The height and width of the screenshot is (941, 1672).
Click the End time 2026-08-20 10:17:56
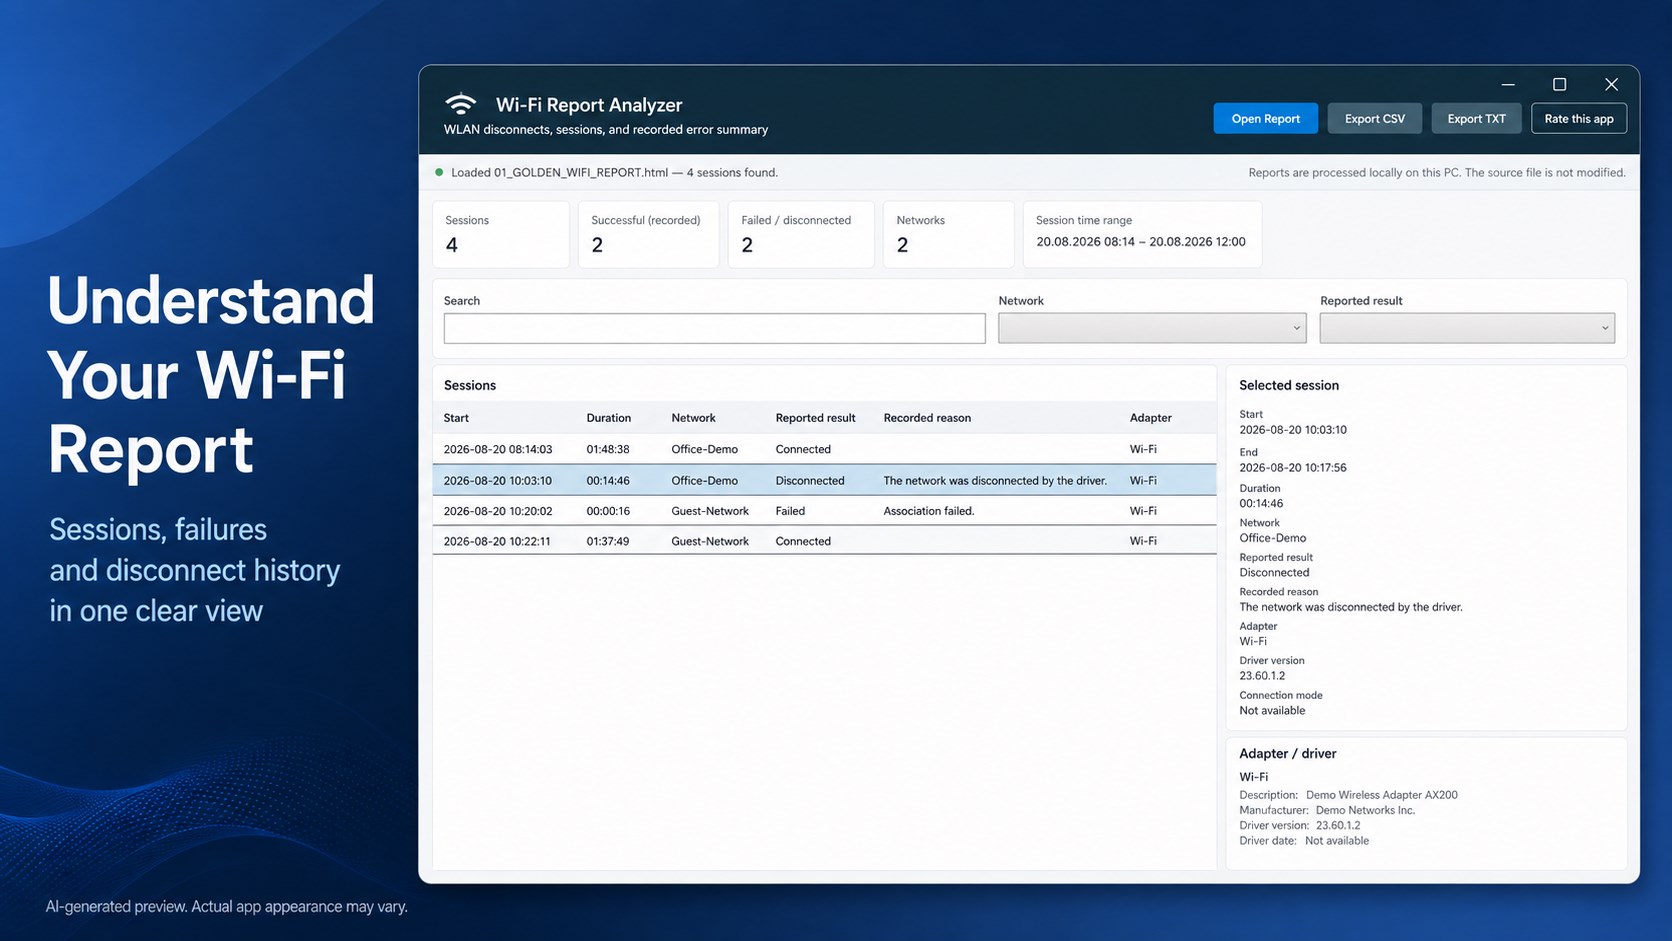tap(1292, 468)
